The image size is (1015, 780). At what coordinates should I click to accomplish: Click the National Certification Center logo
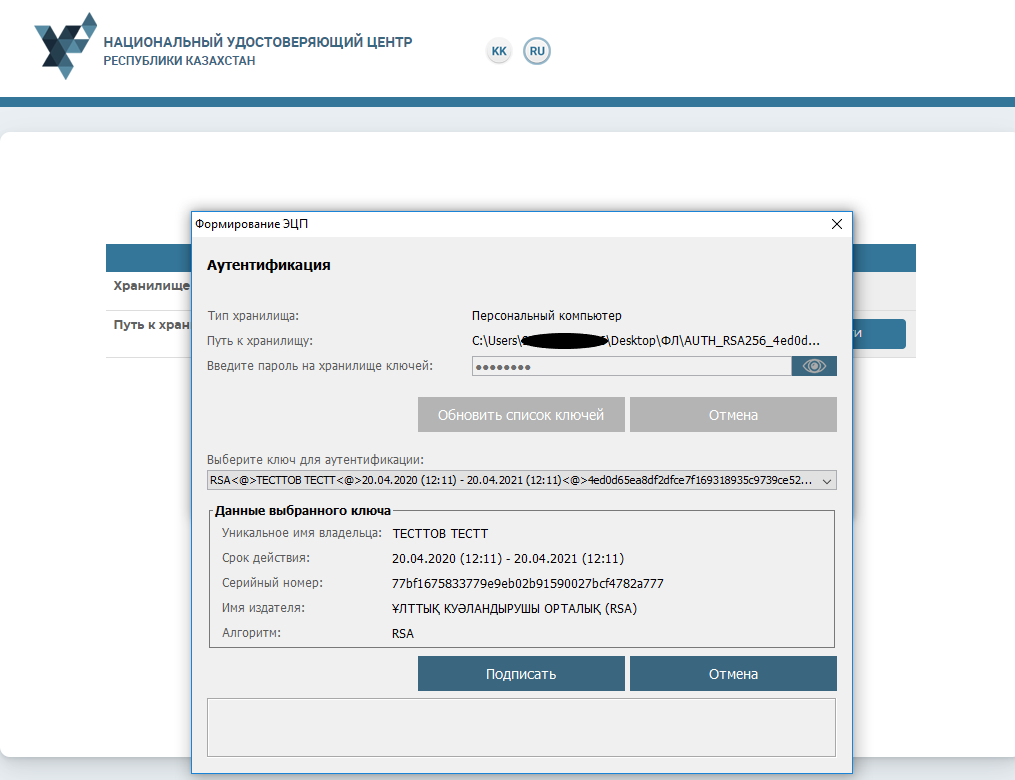tap(66, 46)
